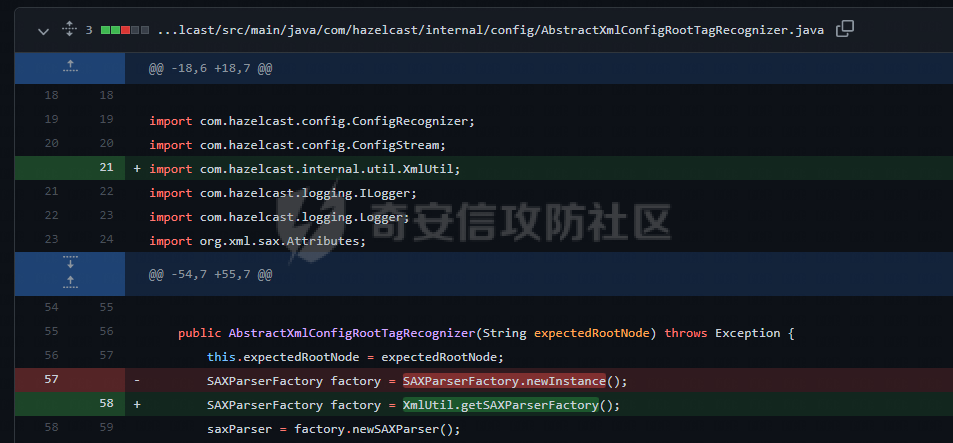The image size is (953, 443).
Task: Click added line number 58
Action: 106,404
